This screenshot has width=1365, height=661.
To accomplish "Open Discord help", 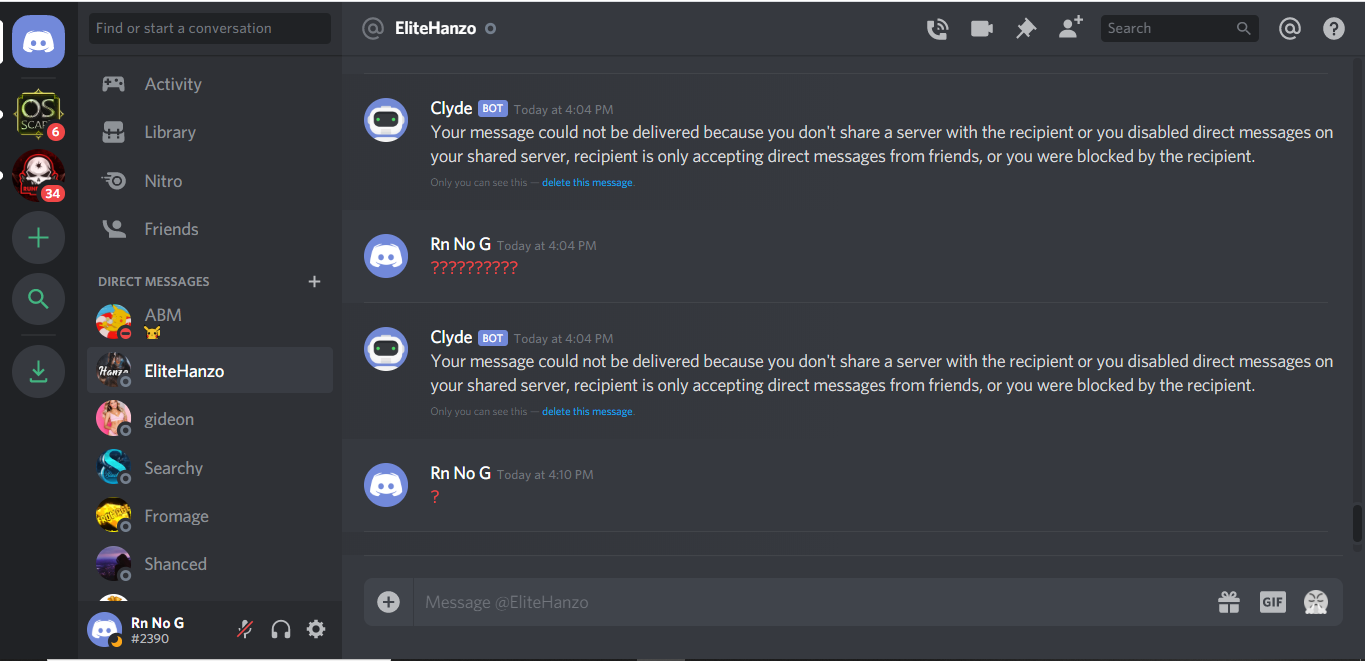I will coord(1334,28).
